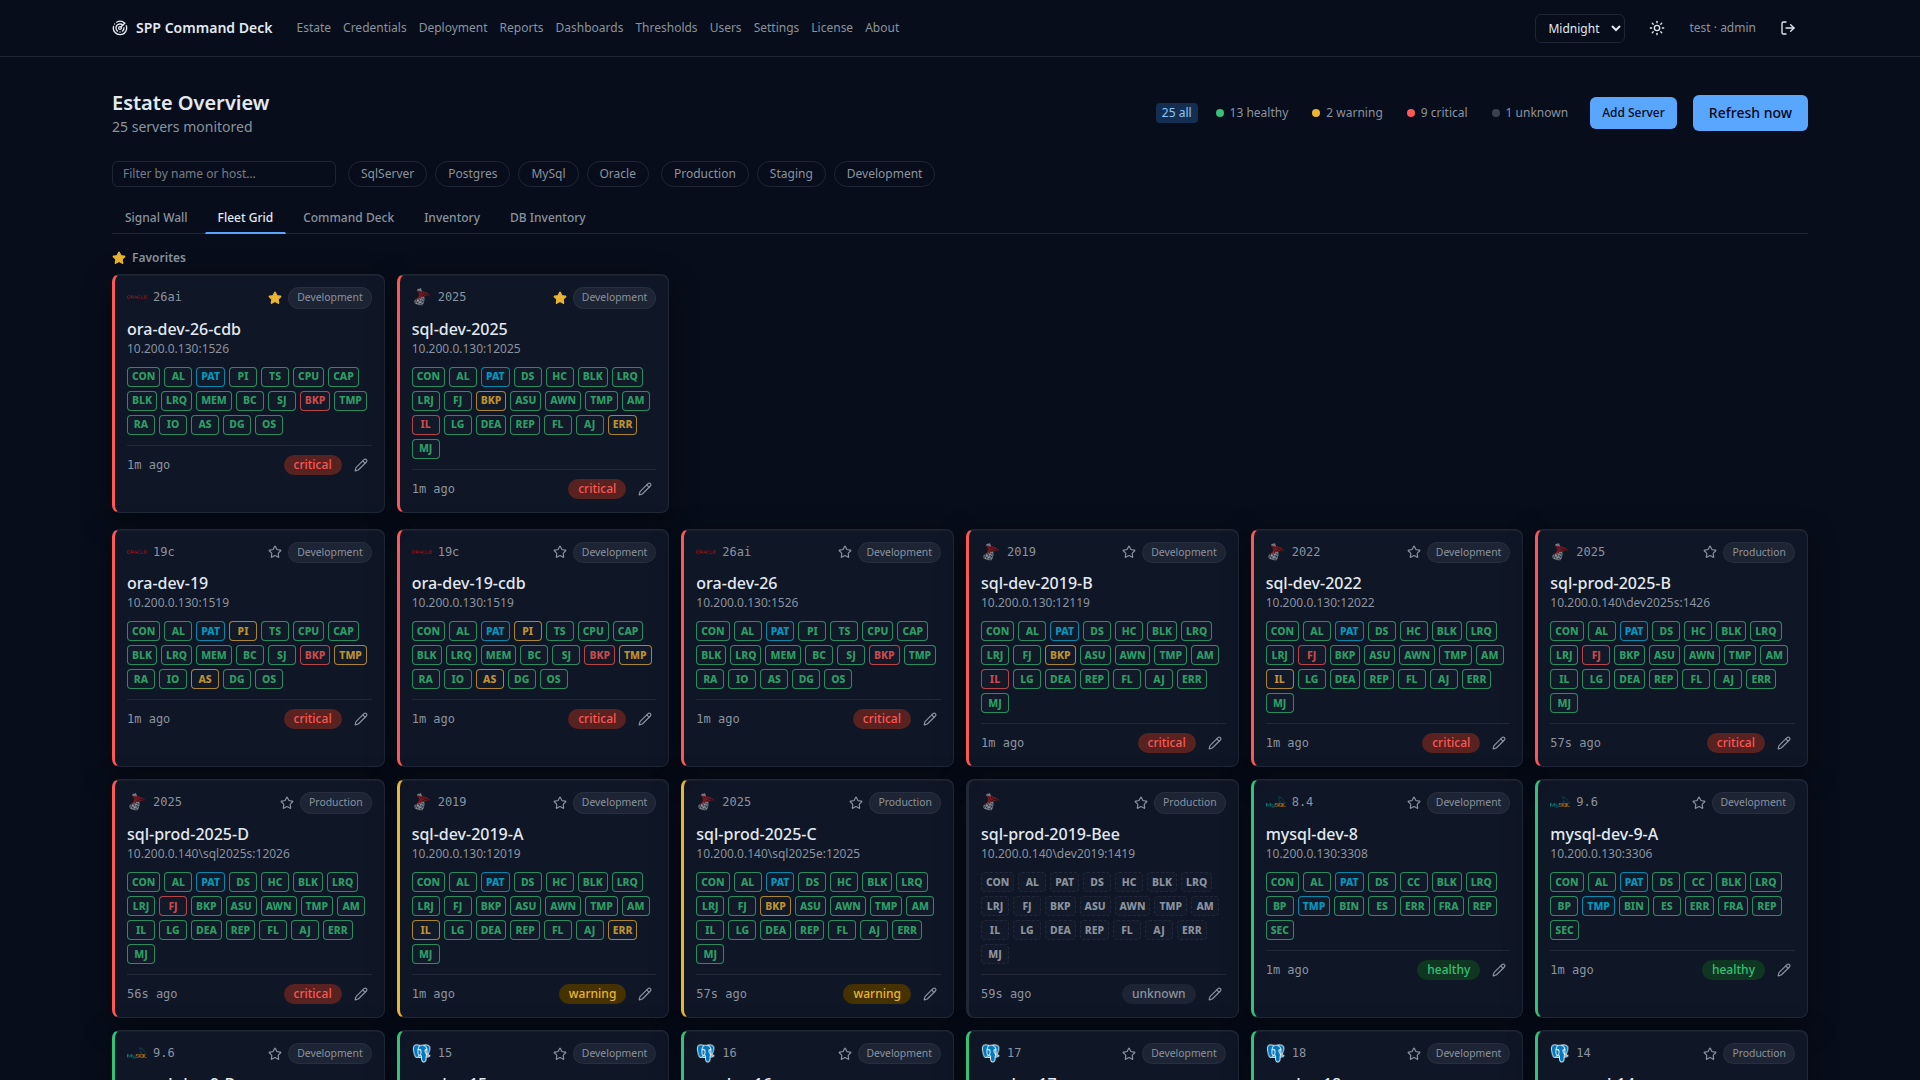Filter servers by SqlServer chip
Viewport: 1920px width, 1080px height.
(387, 174)
